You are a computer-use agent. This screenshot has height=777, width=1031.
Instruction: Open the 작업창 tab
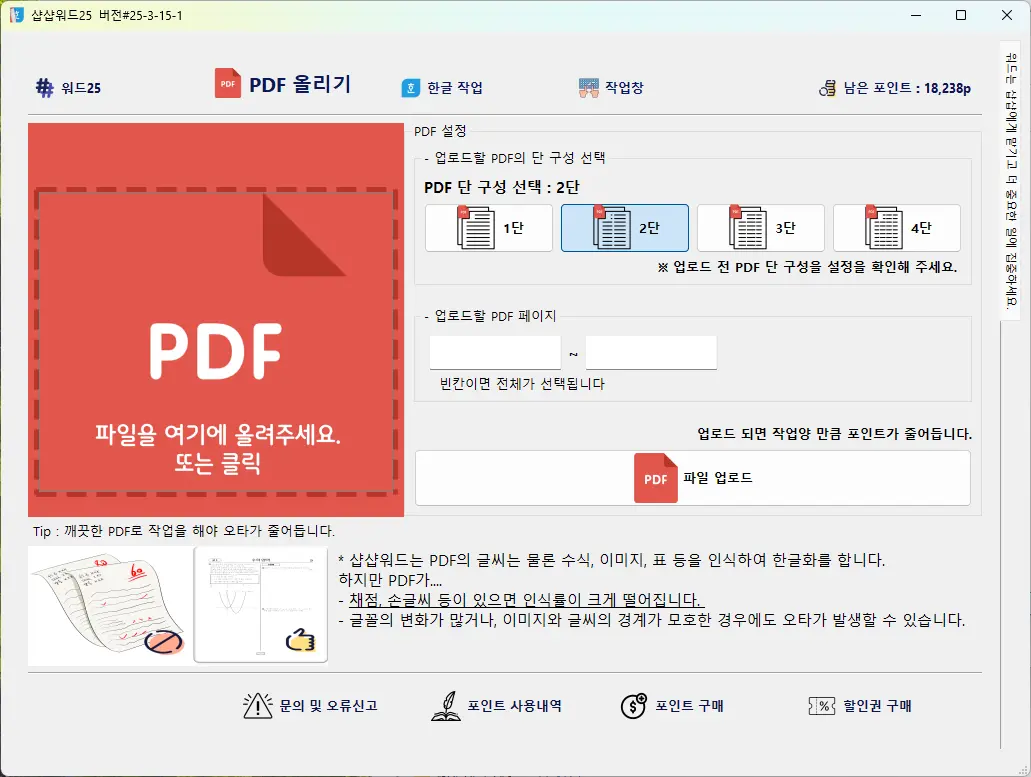(x=609, y=87)
